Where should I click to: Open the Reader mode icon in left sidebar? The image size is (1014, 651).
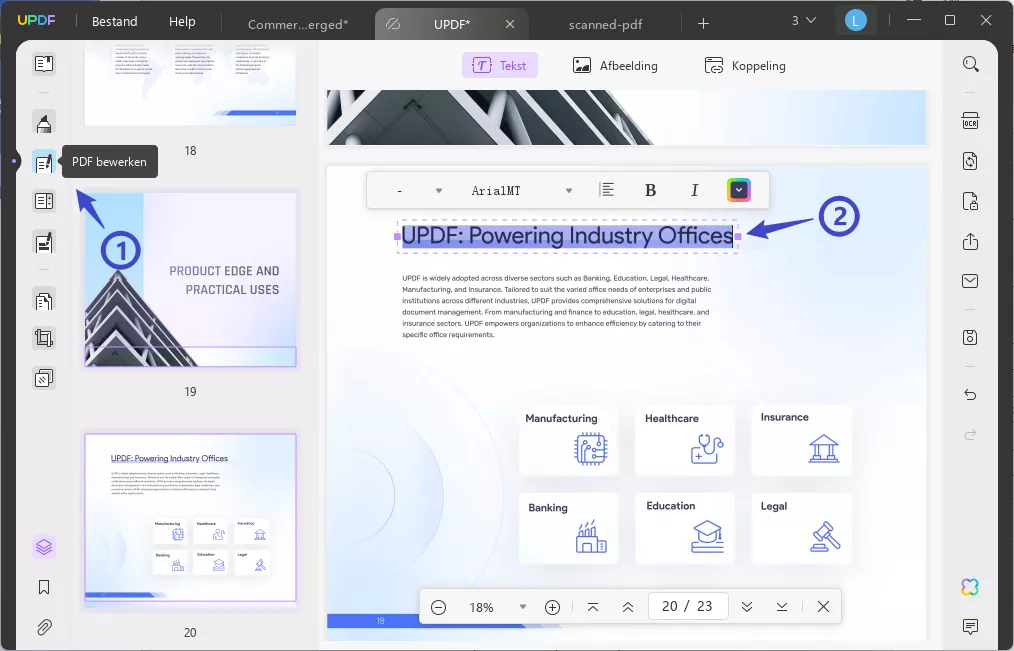point(44,63)
